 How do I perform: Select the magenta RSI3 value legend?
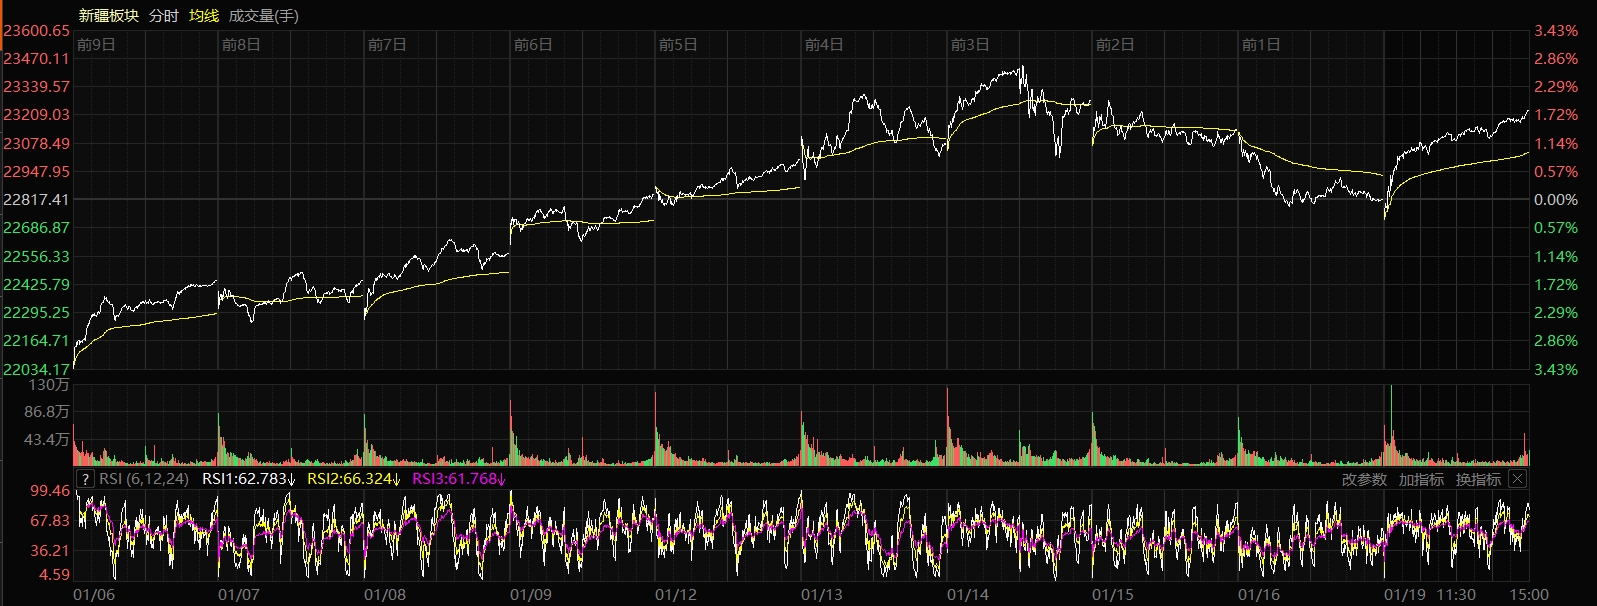(x=459, y=479)
